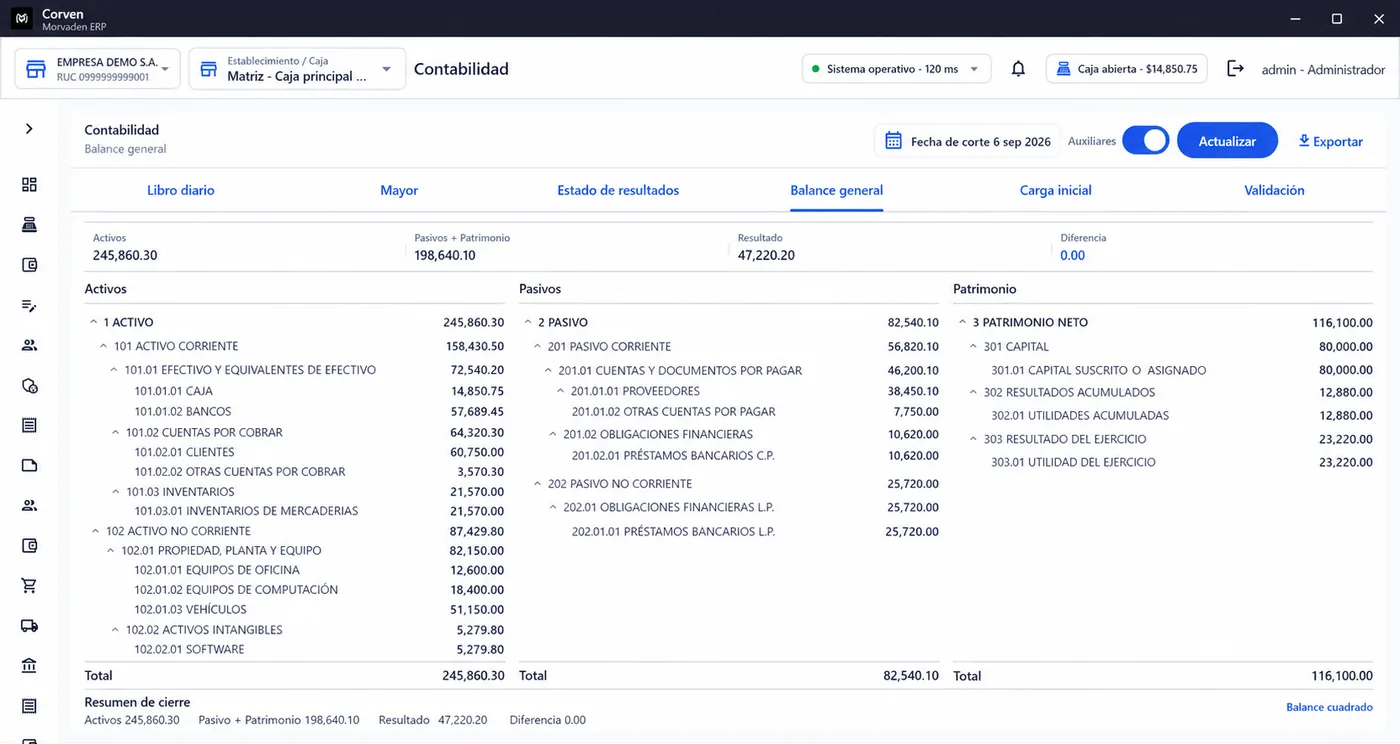Collapse the 201.01.01 PROVEEDORES node
1400x744 pixels.
coord(561,391)
